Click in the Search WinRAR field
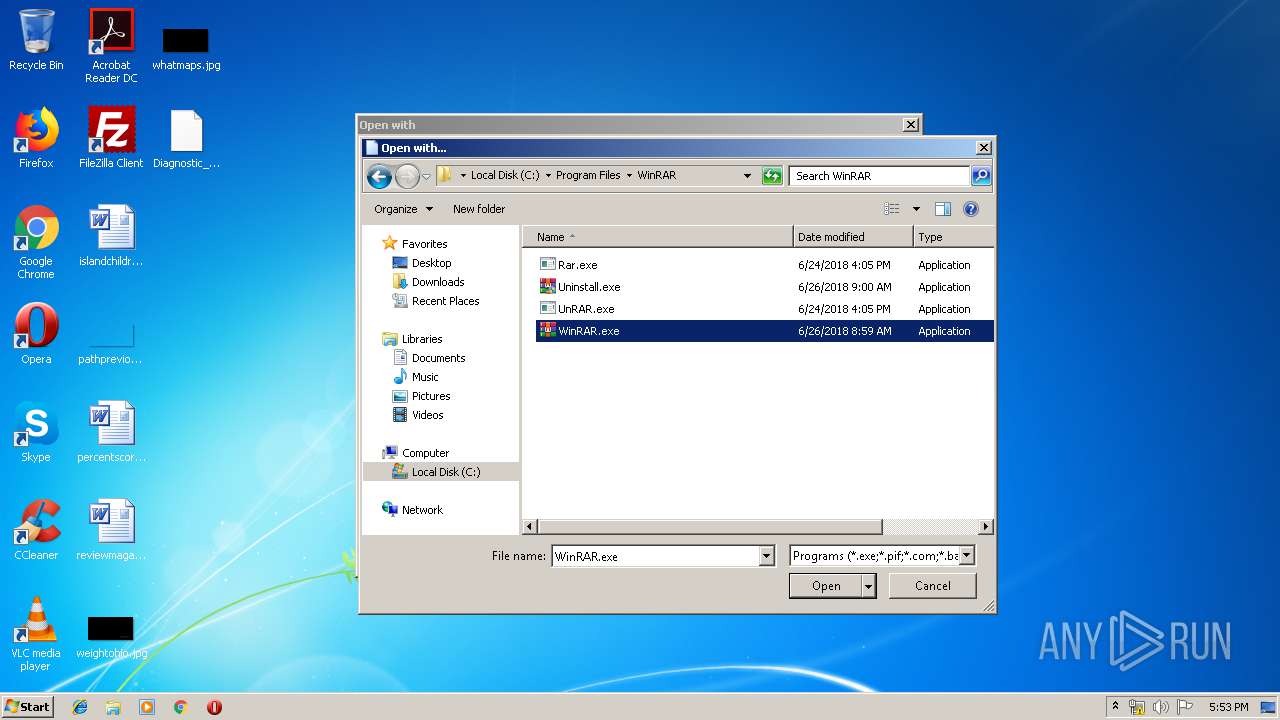 click(880, 175)
